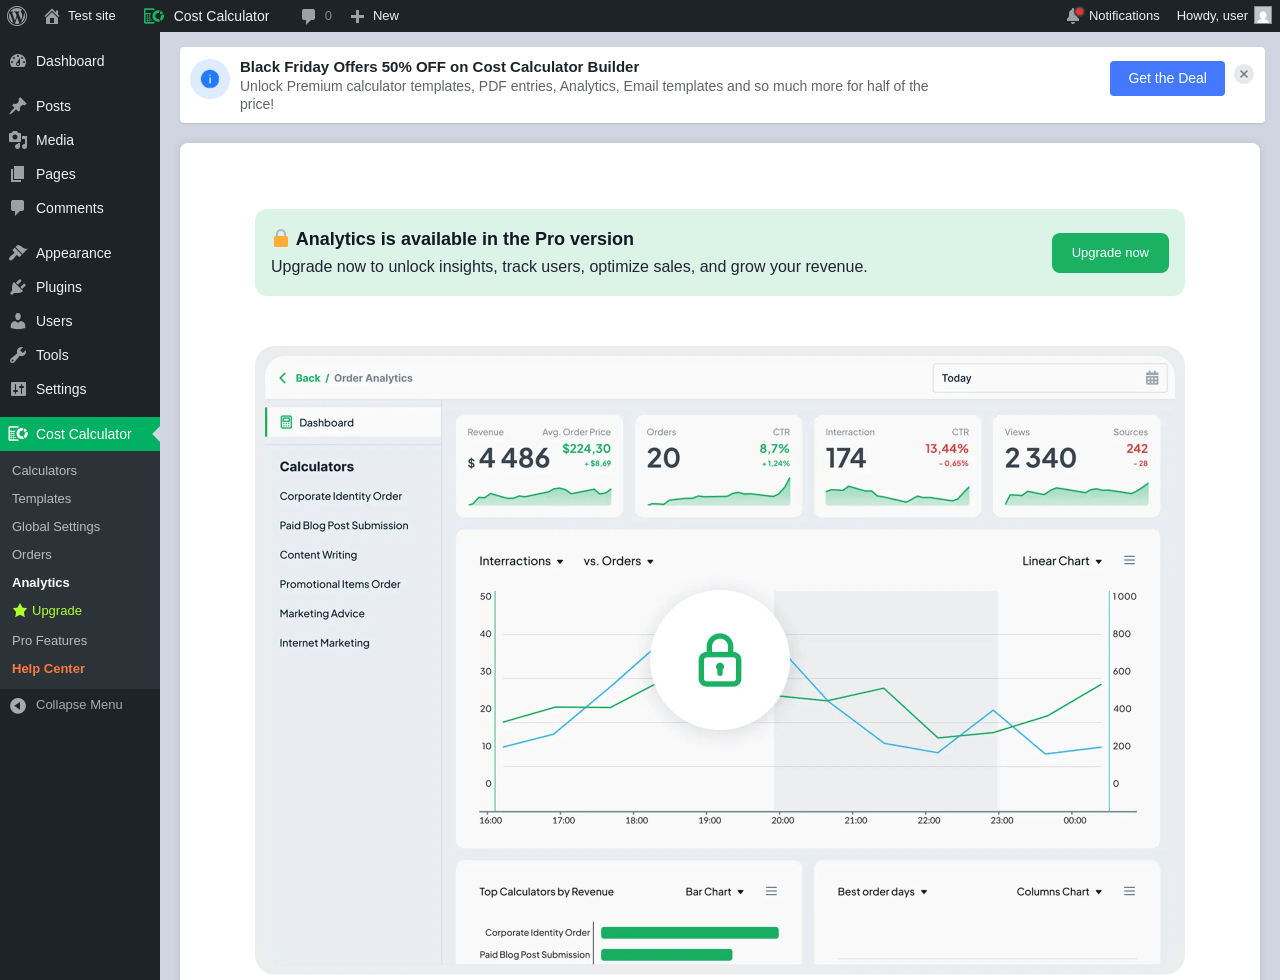
Task: Open the Bar Chart dropdown
Action: 714,892
